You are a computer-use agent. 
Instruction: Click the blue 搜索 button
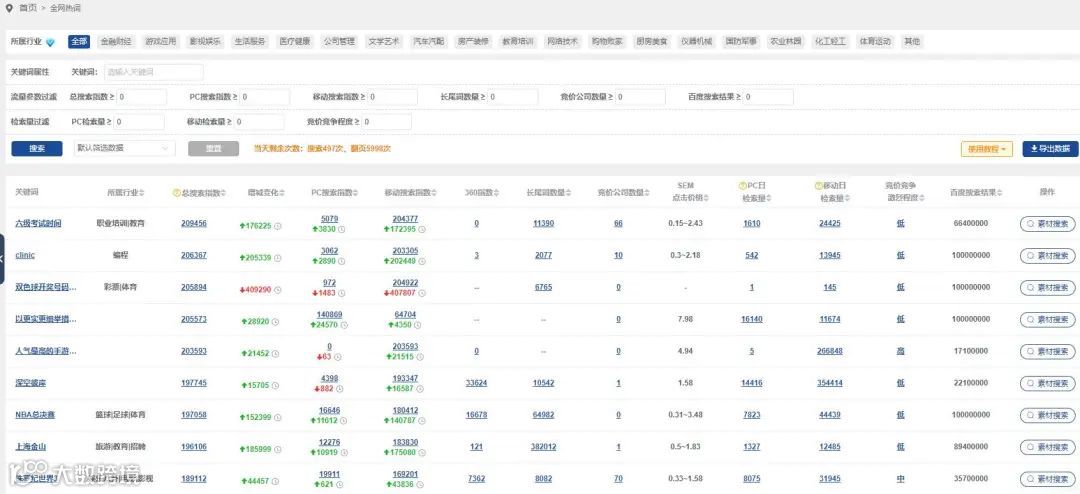click(x=37, y=149)
